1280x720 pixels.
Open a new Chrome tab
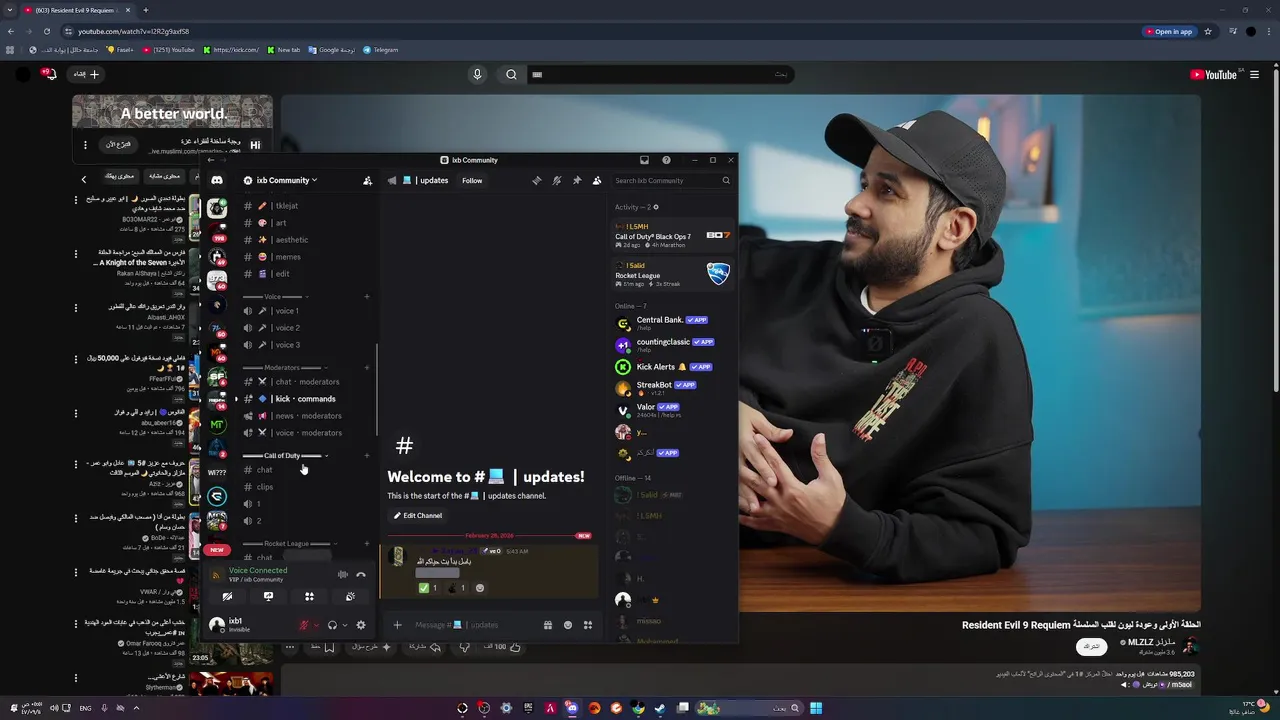[x=145, y=10]
